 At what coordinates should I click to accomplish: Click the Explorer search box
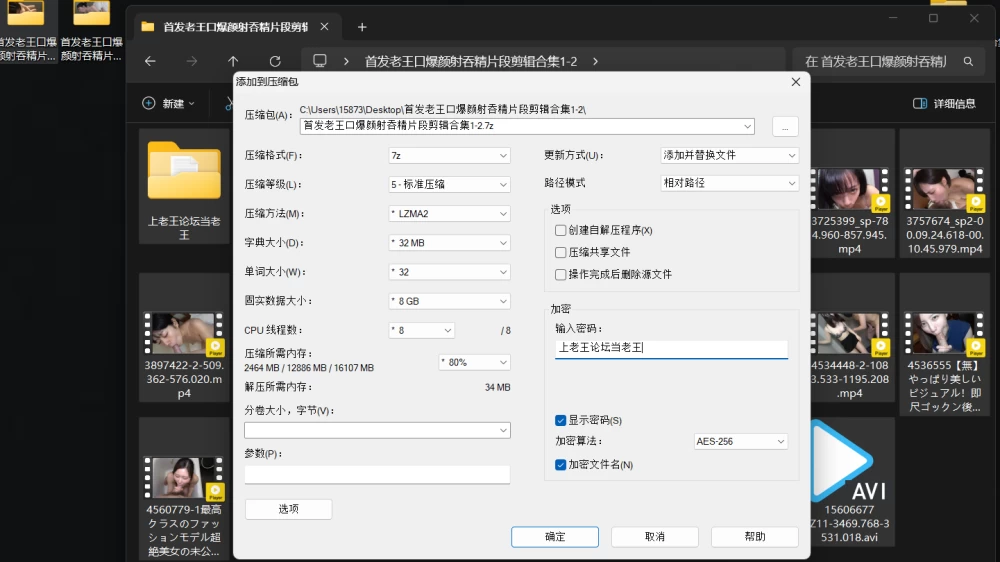tap(888, 61)
